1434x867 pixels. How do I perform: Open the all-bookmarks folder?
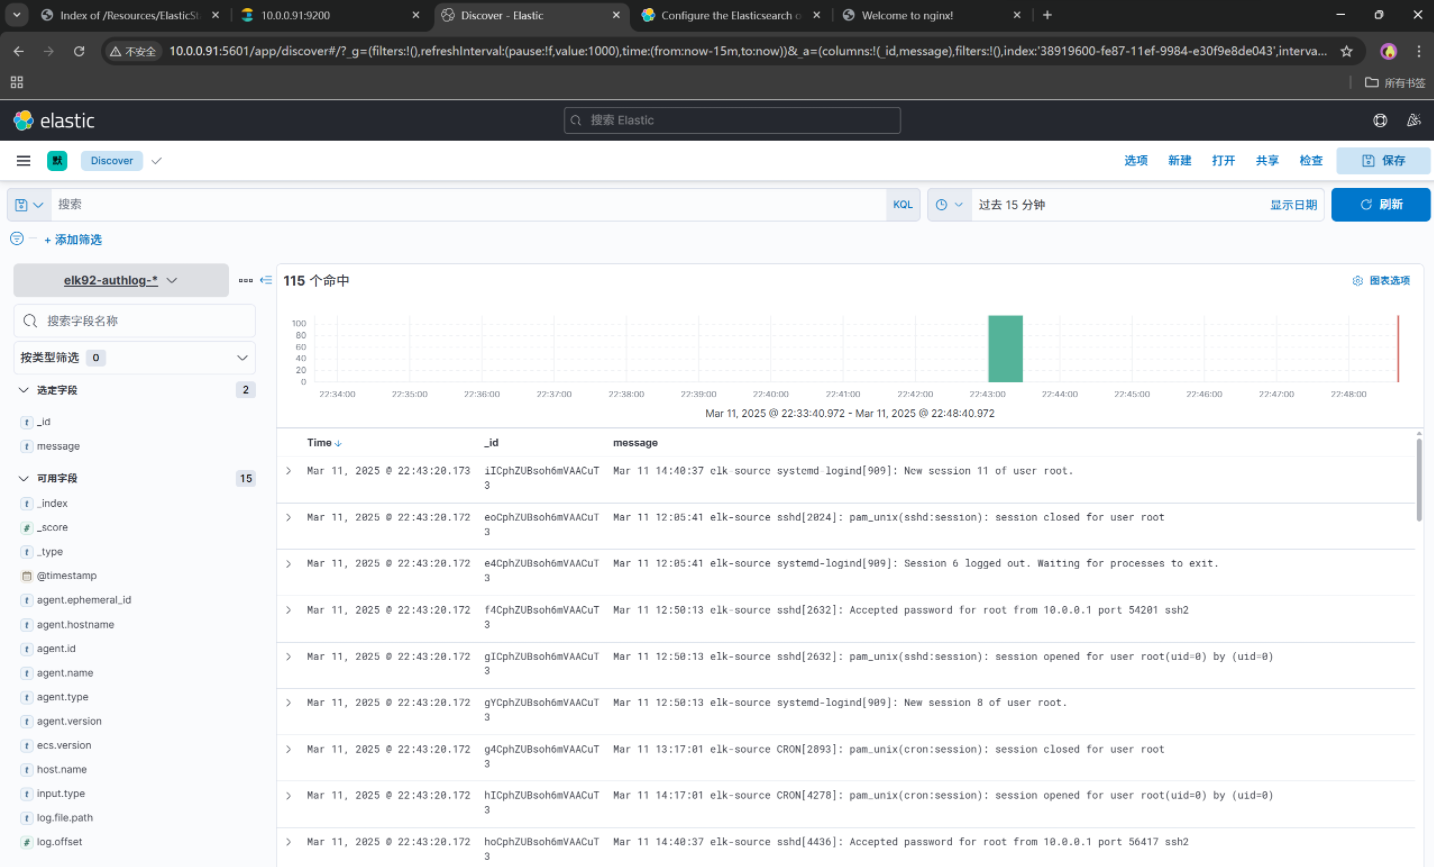tap(1396, 83)
